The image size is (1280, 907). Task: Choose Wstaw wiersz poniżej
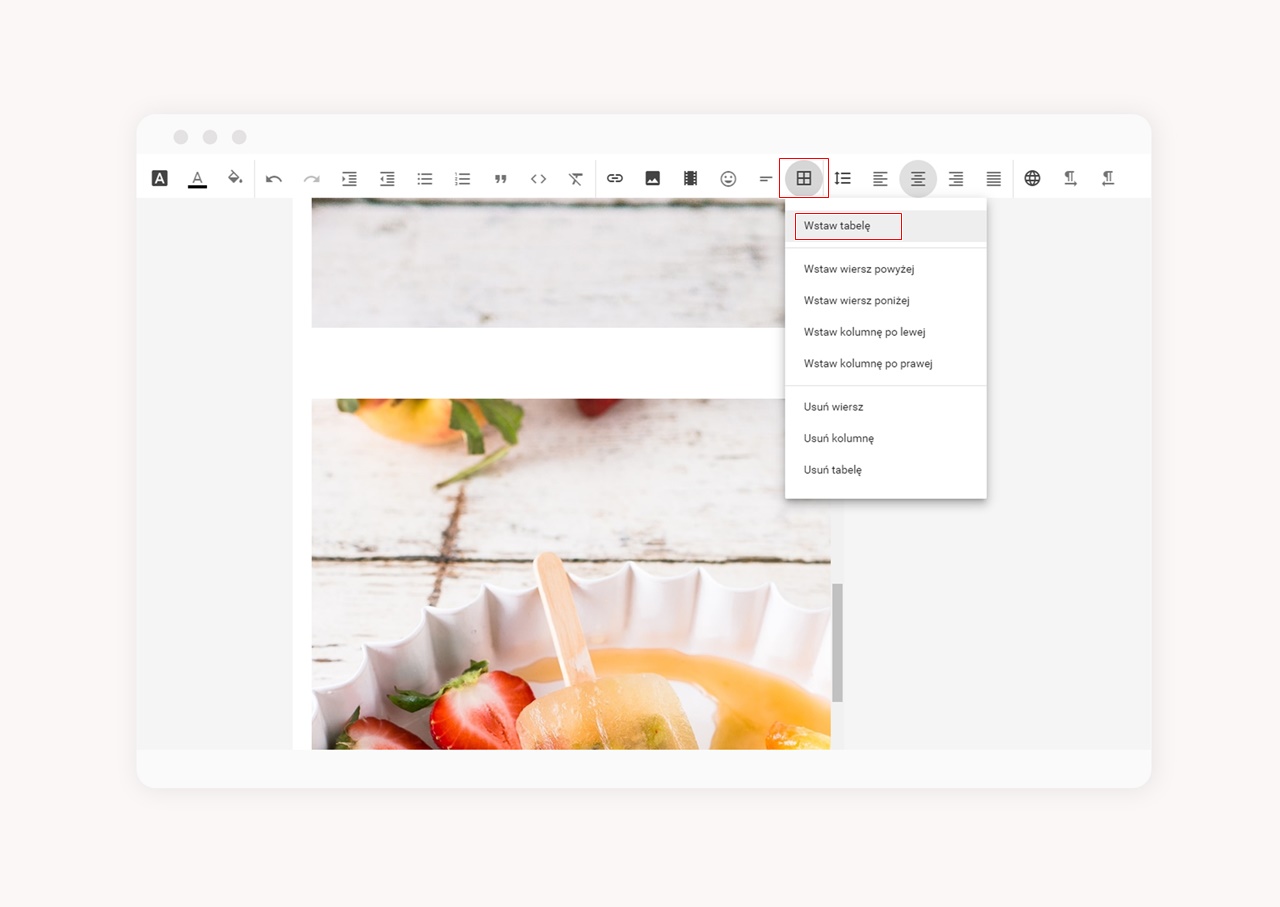886,301
